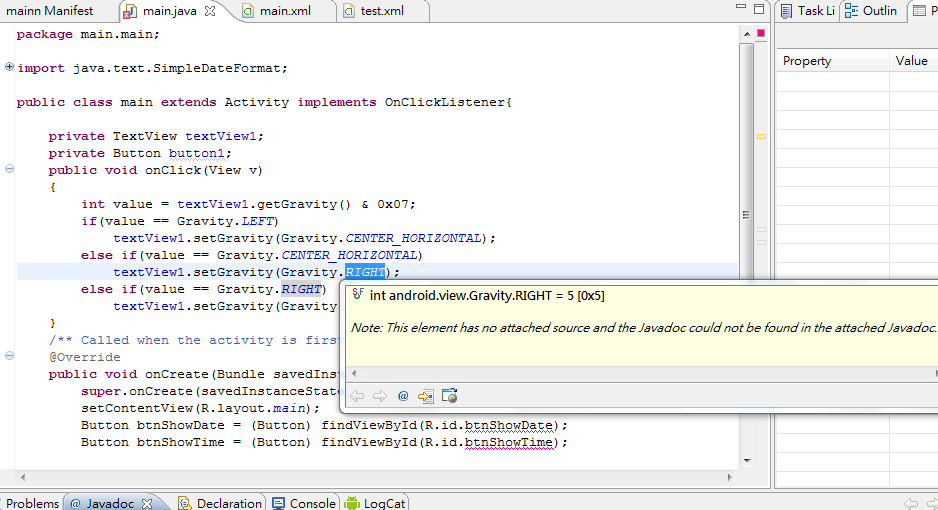
Task: Click the @Override annotation line
Action: (x=84, y=357)
